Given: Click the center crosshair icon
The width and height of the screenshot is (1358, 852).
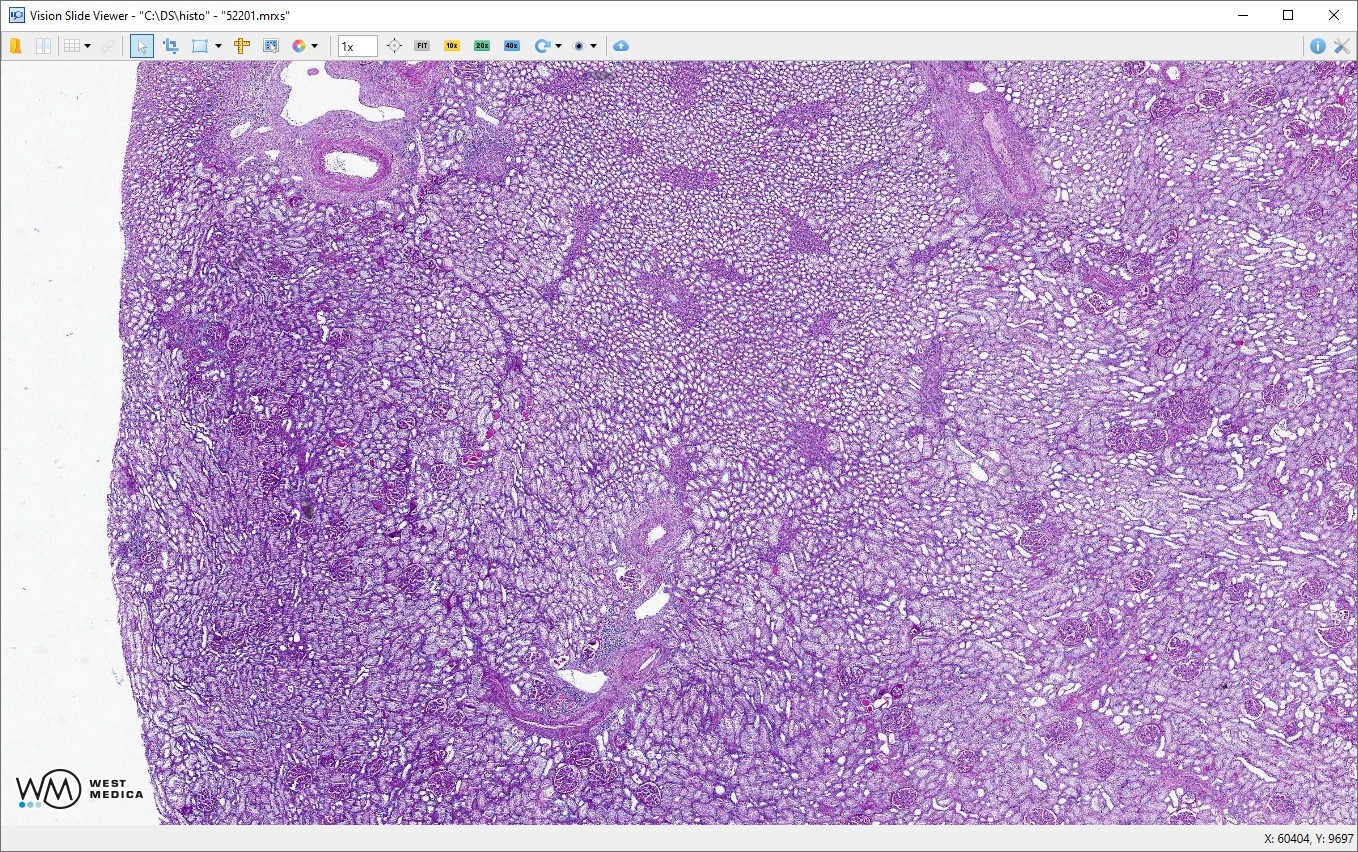Looking at the screenshot, I should pyautogui.click(x=394, y=46).
